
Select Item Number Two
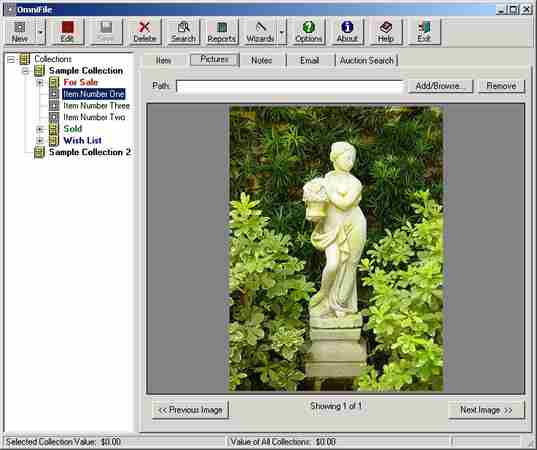click(x=94, y=117)
